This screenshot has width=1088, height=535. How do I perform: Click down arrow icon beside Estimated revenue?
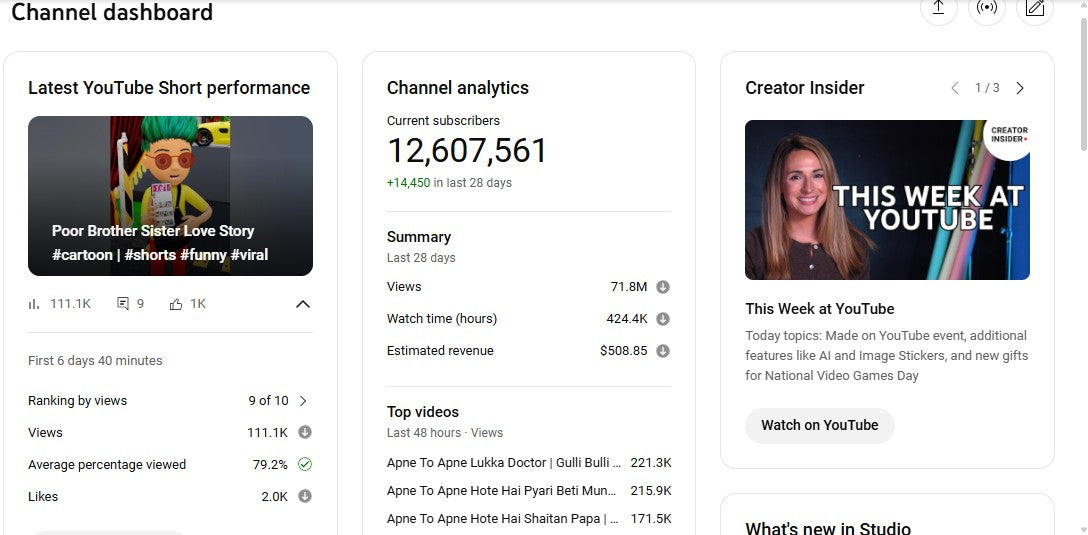(662, 351)
